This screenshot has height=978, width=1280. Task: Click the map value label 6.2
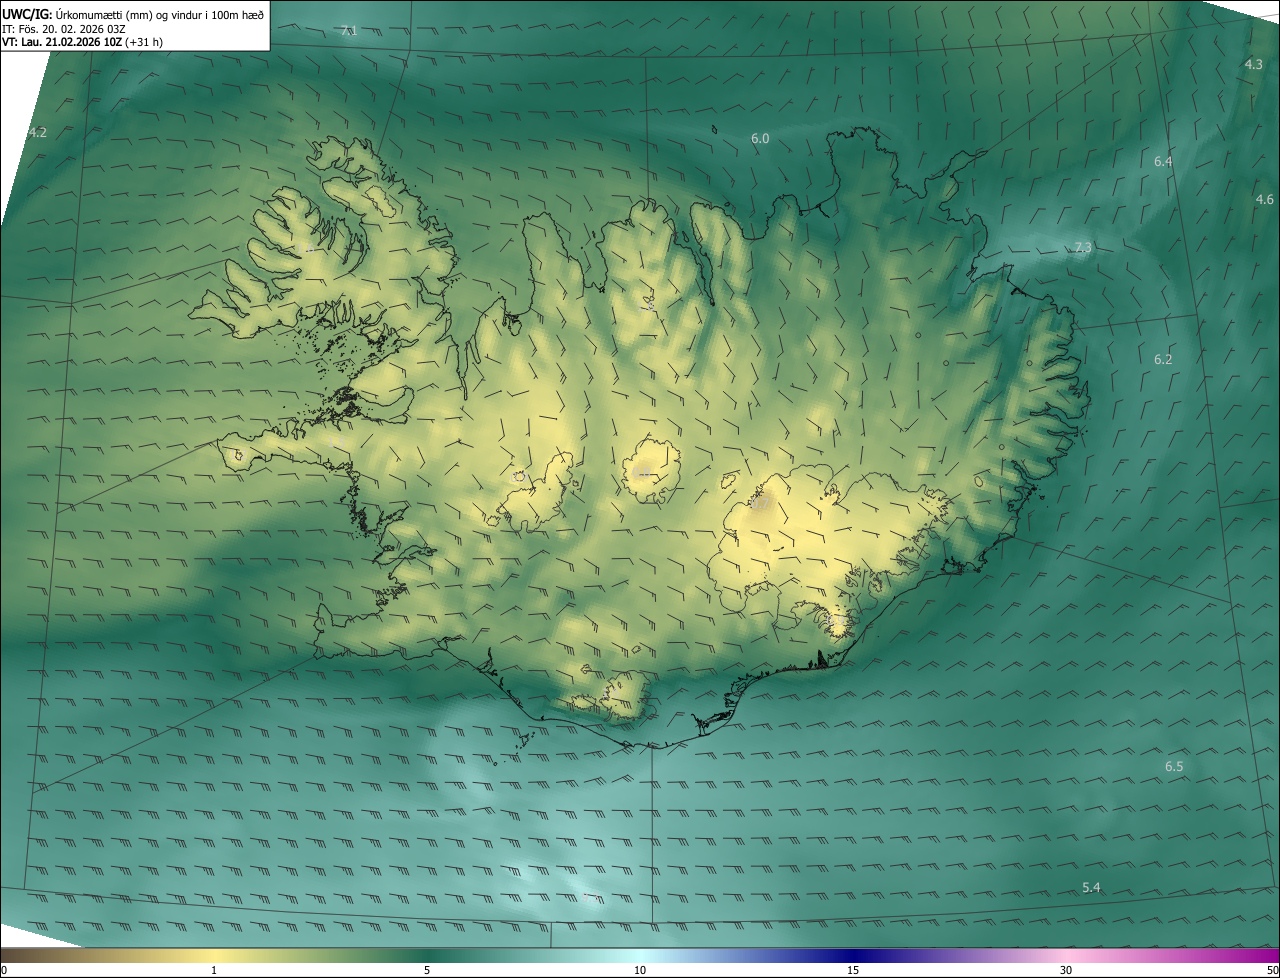1163,360
